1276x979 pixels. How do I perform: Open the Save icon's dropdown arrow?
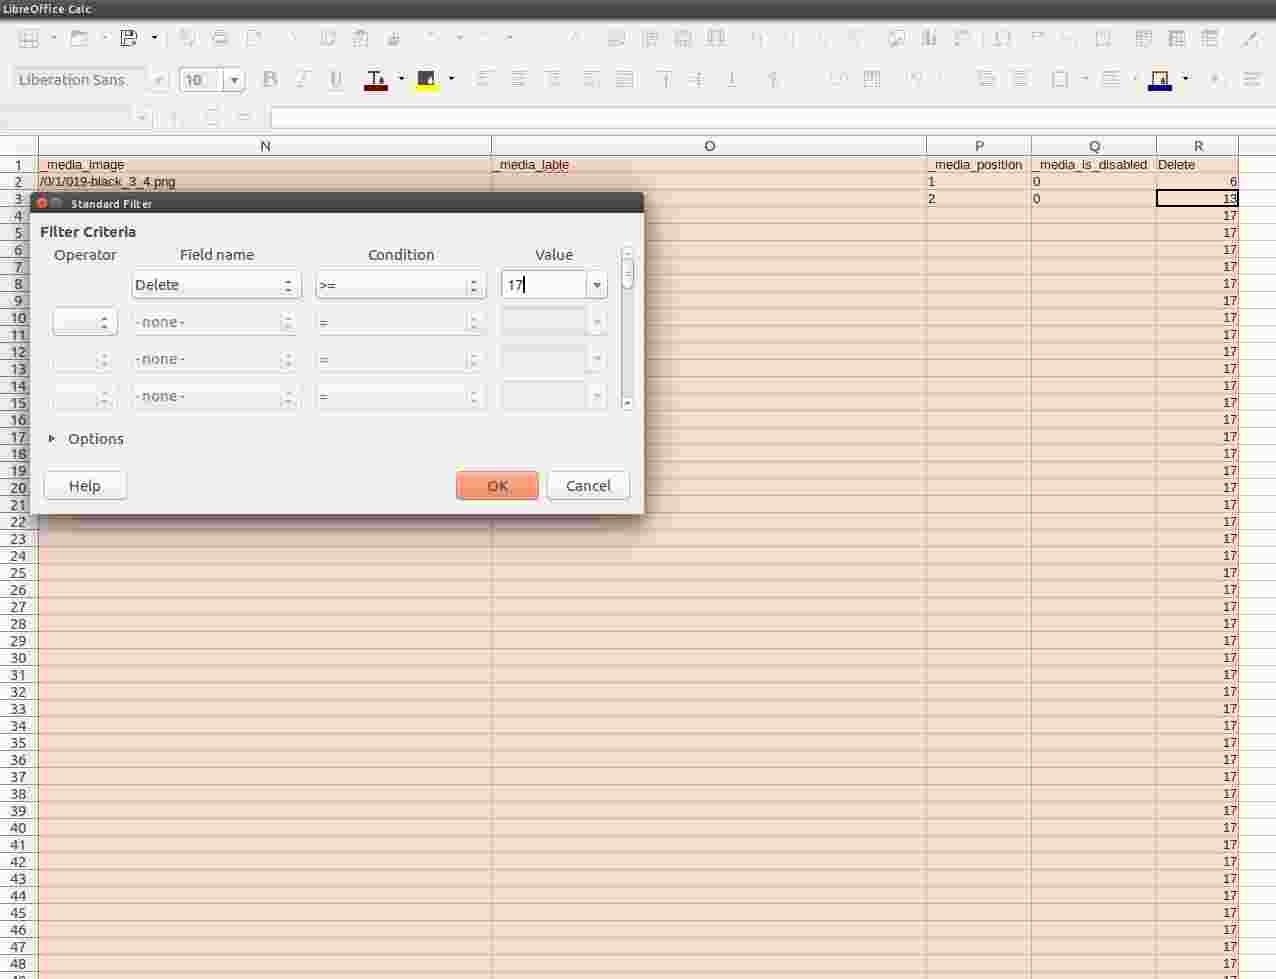click(x=154, y=38)
